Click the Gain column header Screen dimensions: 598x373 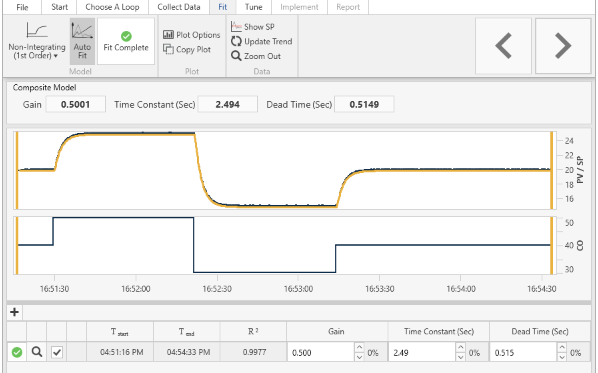[337, 331]
